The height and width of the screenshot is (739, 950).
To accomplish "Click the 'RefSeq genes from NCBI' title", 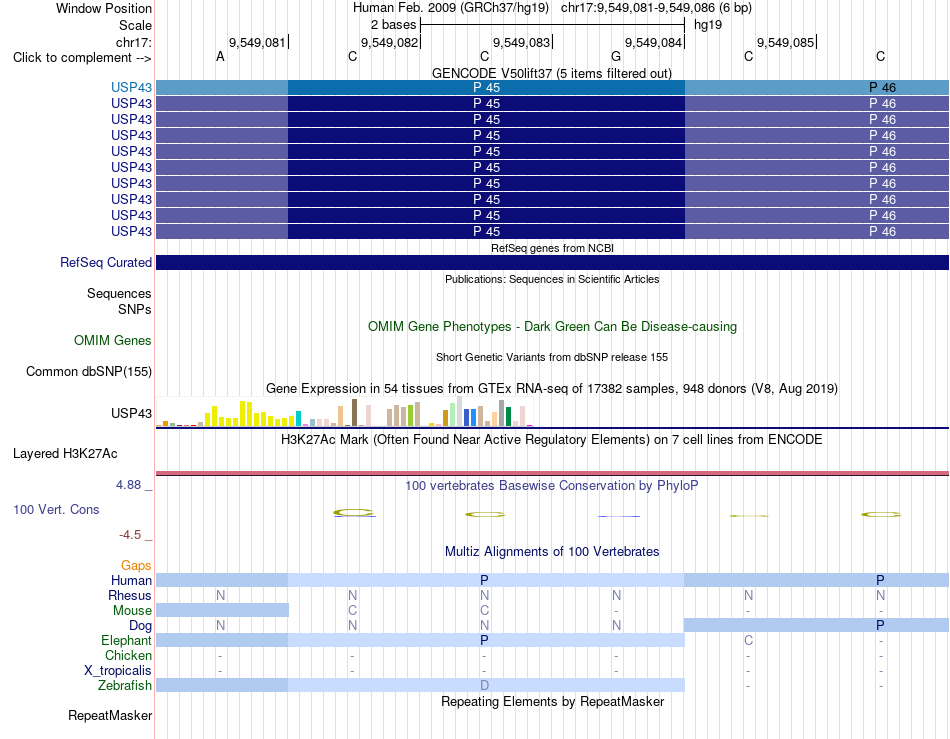I will pyautogui.click(x=552, y=248).
